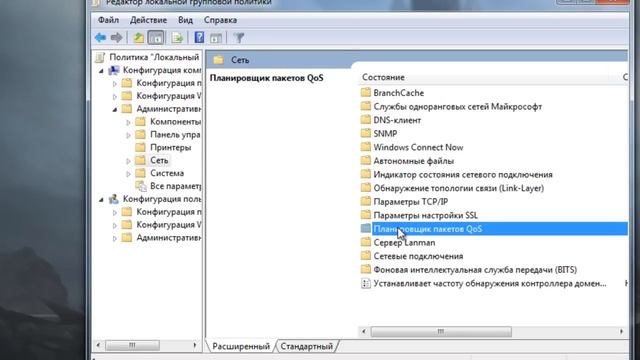
Task: Click DNS-клиент folder icon
Action: (x=366, y=120)
